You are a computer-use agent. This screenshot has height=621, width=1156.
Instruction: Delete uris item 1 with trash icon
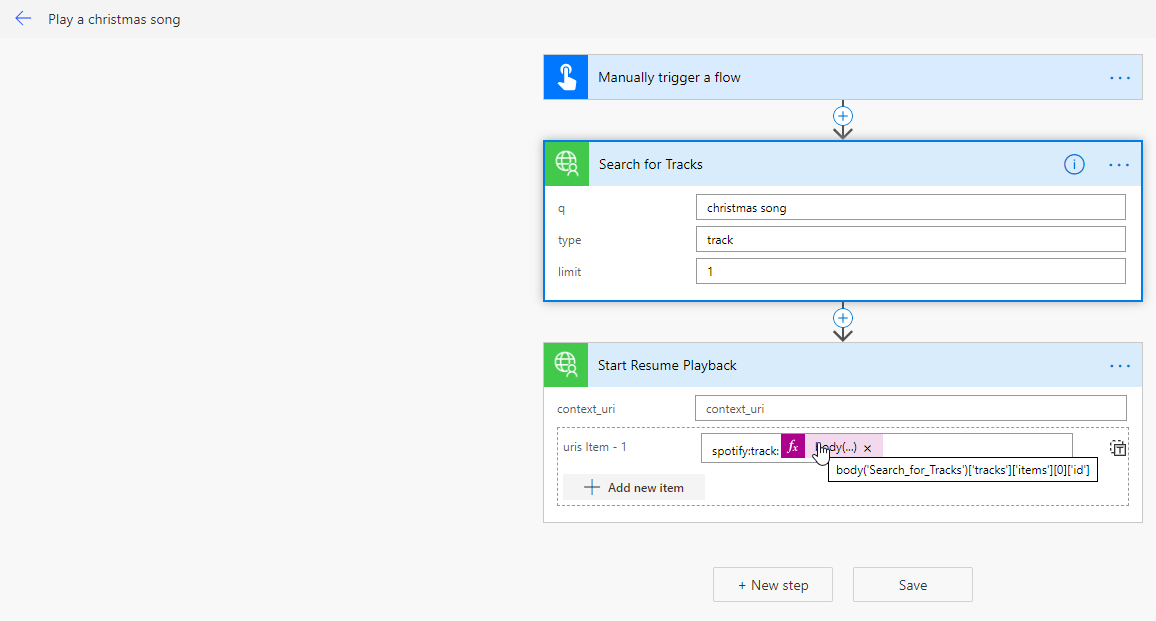click(1118, 449)
